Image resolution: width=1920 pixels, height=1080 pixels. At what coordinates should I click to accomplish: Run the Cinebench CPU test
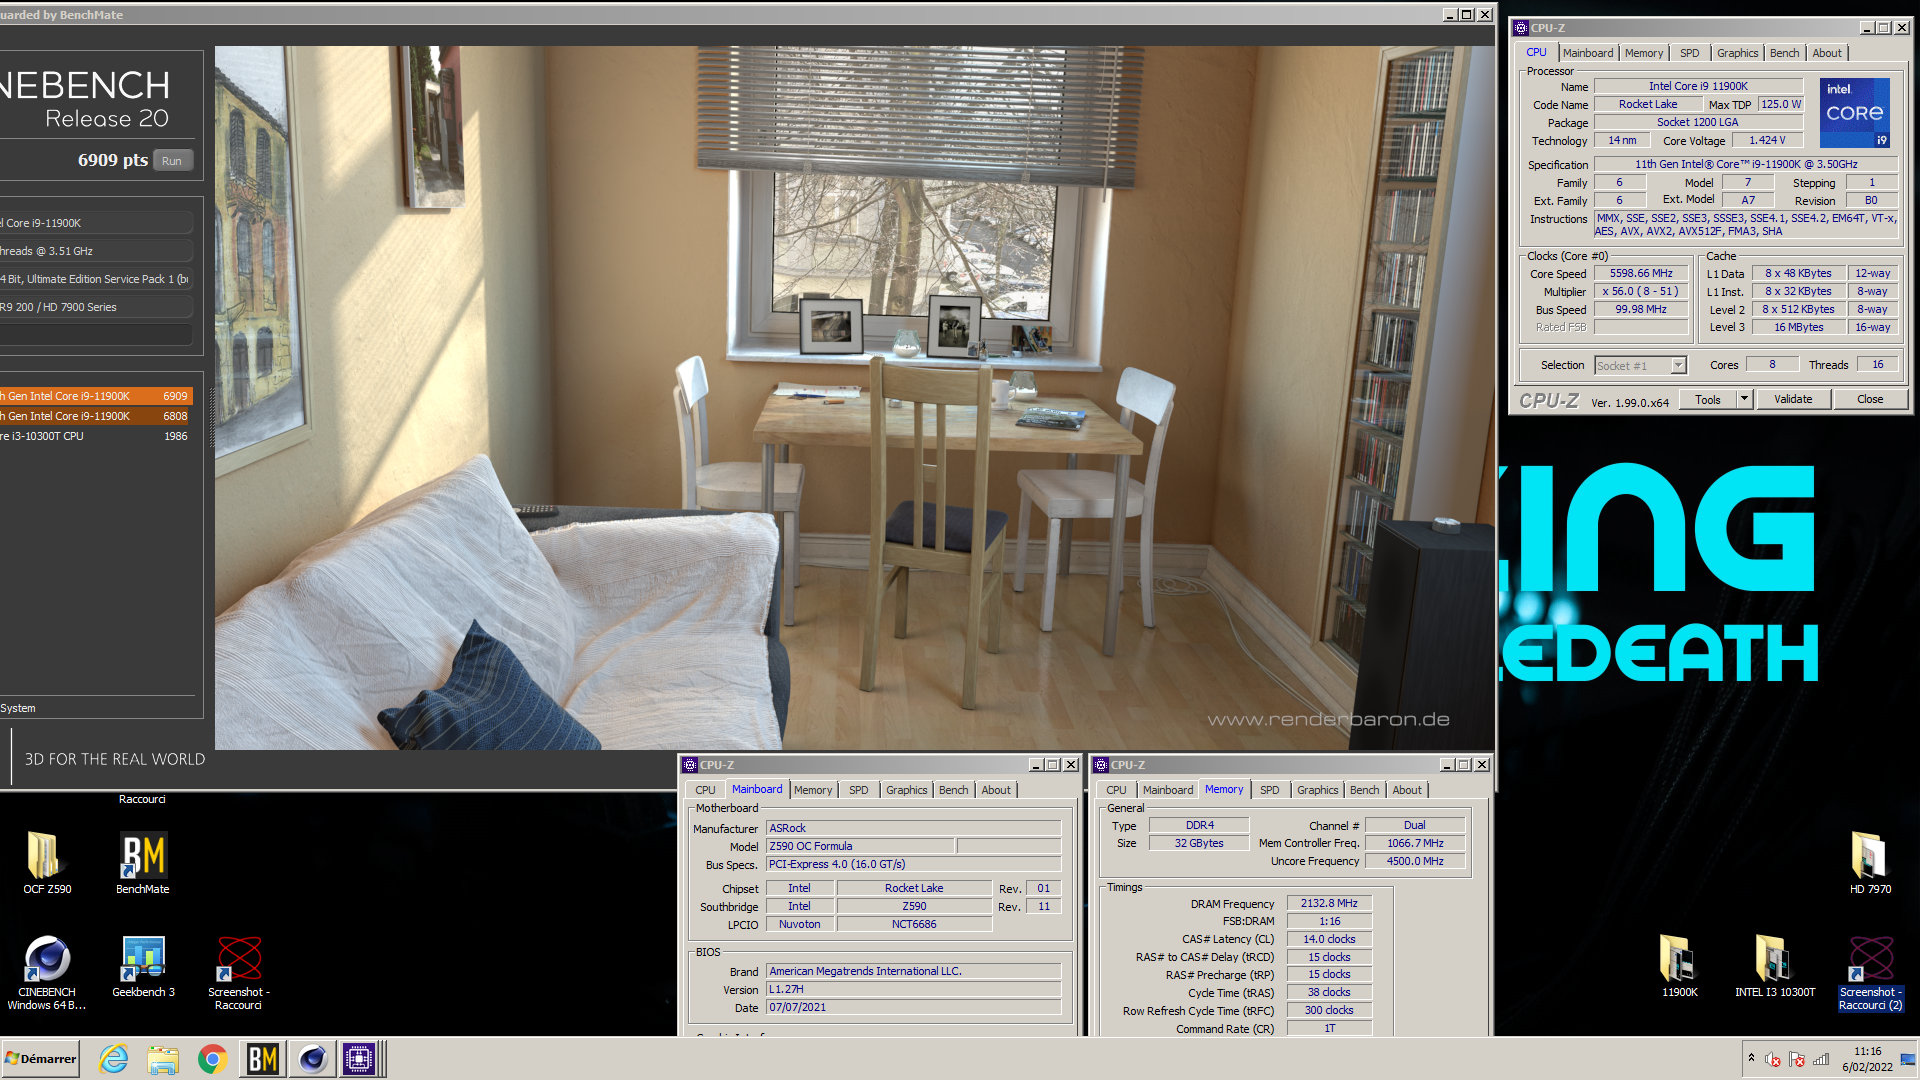pos(172,161)
